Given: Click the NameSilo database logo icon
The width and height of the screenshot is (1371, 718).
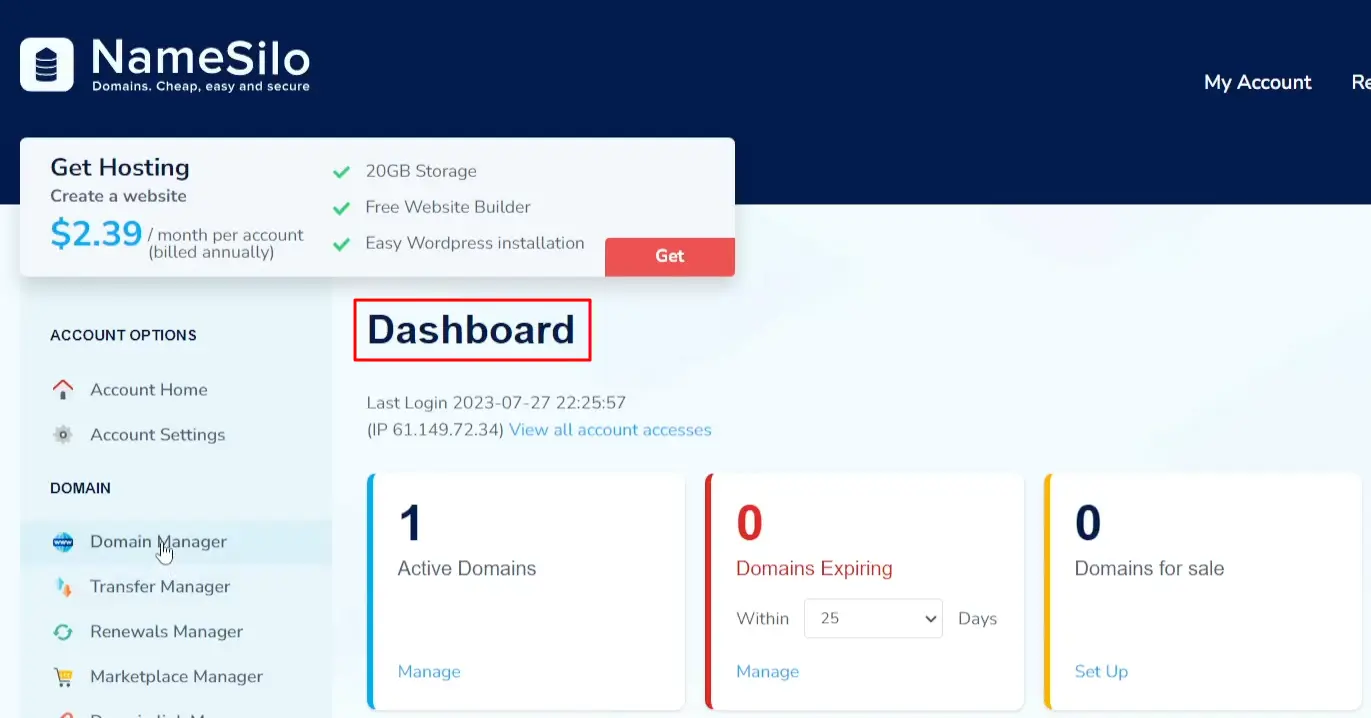Looking at the screenshot, I should (x=47, y=65).
